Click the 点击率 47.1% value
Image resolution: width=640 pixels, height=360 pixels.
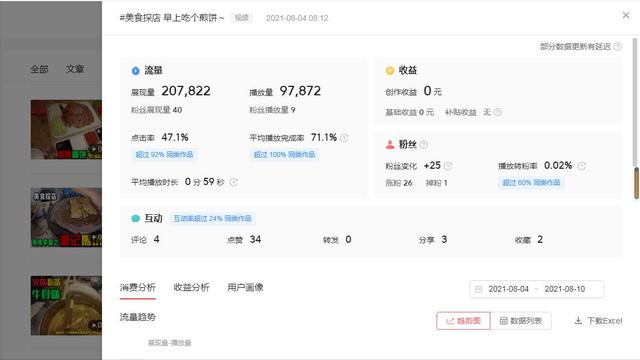click(x=175, y=138)
